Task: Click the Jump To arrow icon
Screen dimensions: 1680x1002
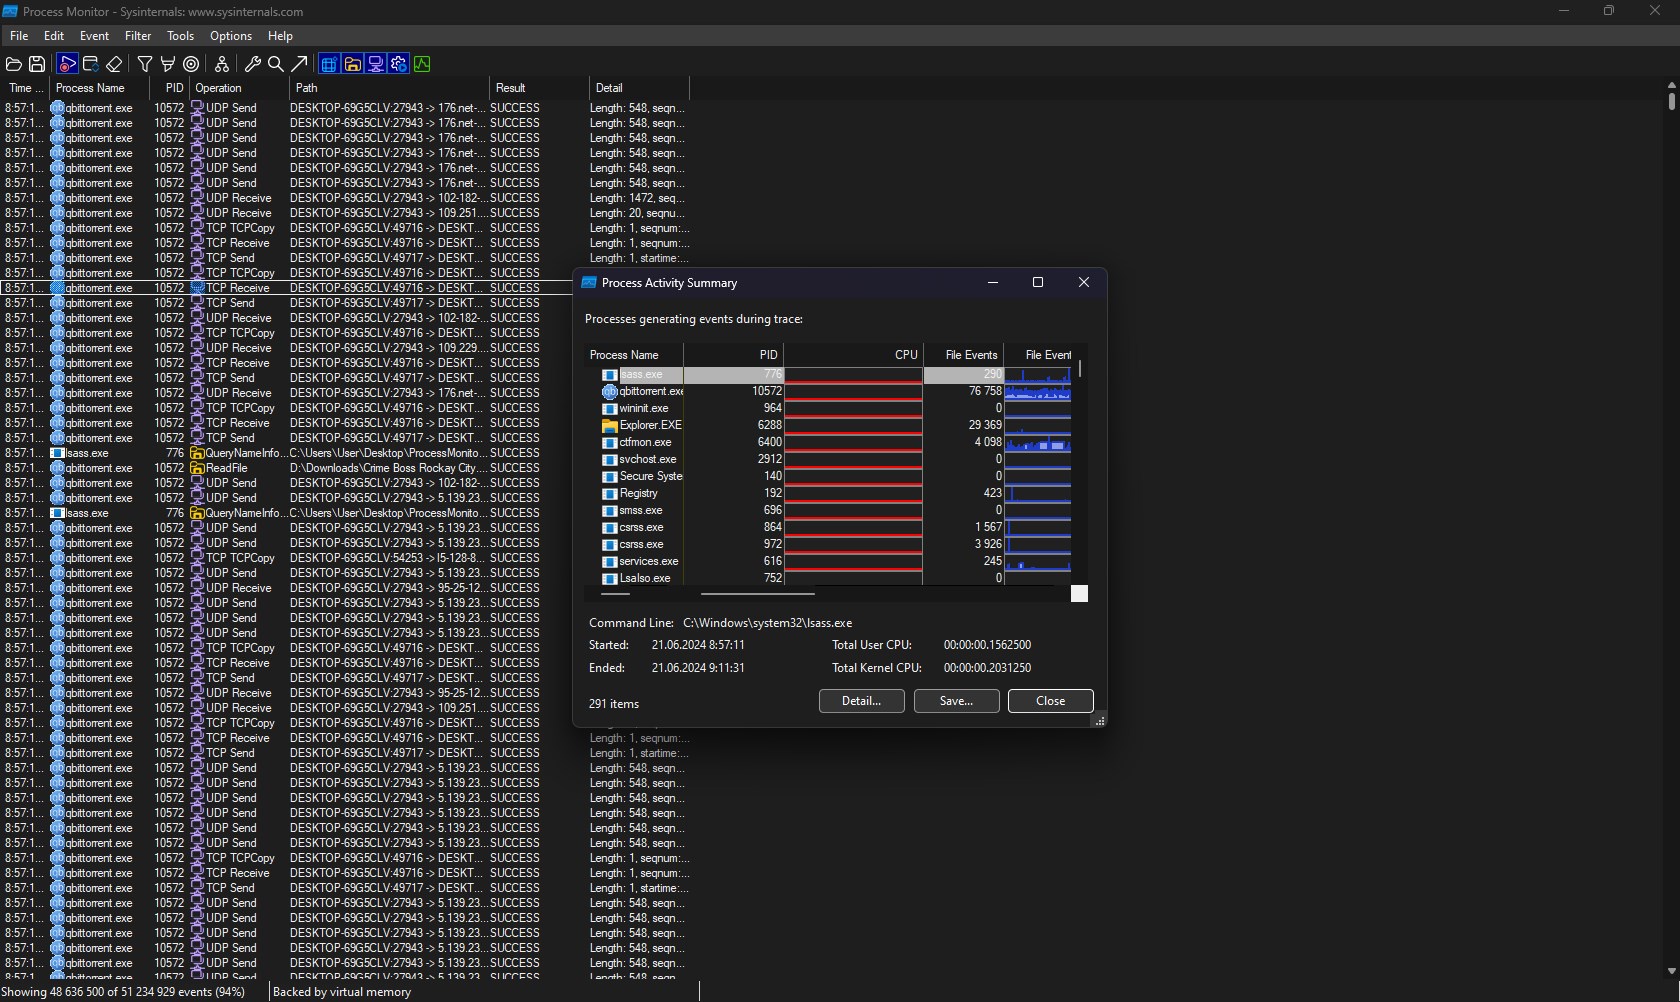Action: pos(299,64)
